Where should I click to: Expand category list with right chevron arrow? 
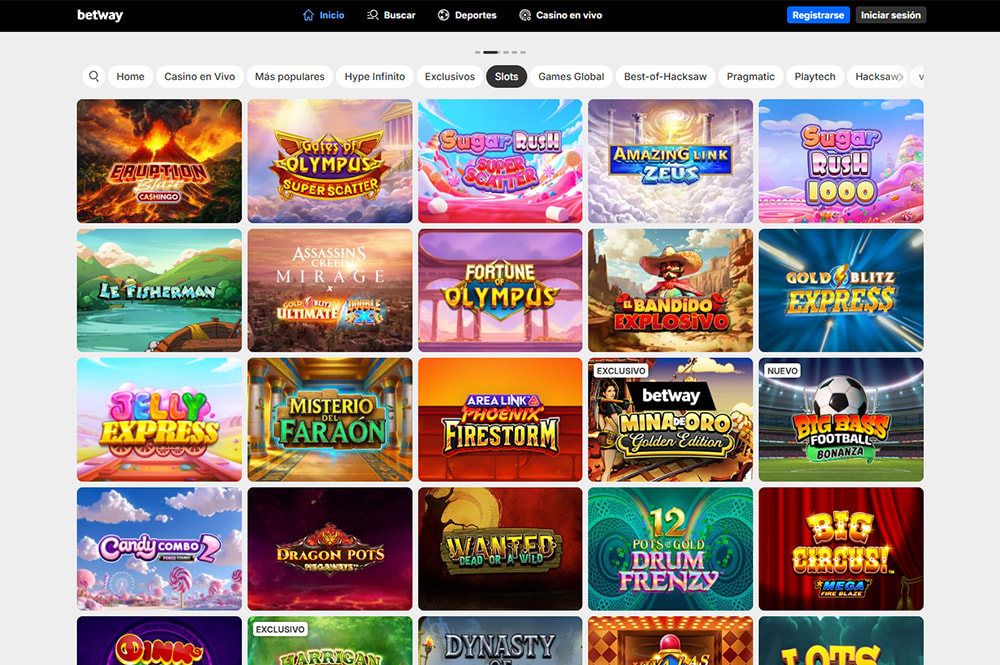click(x=901, y=77)
